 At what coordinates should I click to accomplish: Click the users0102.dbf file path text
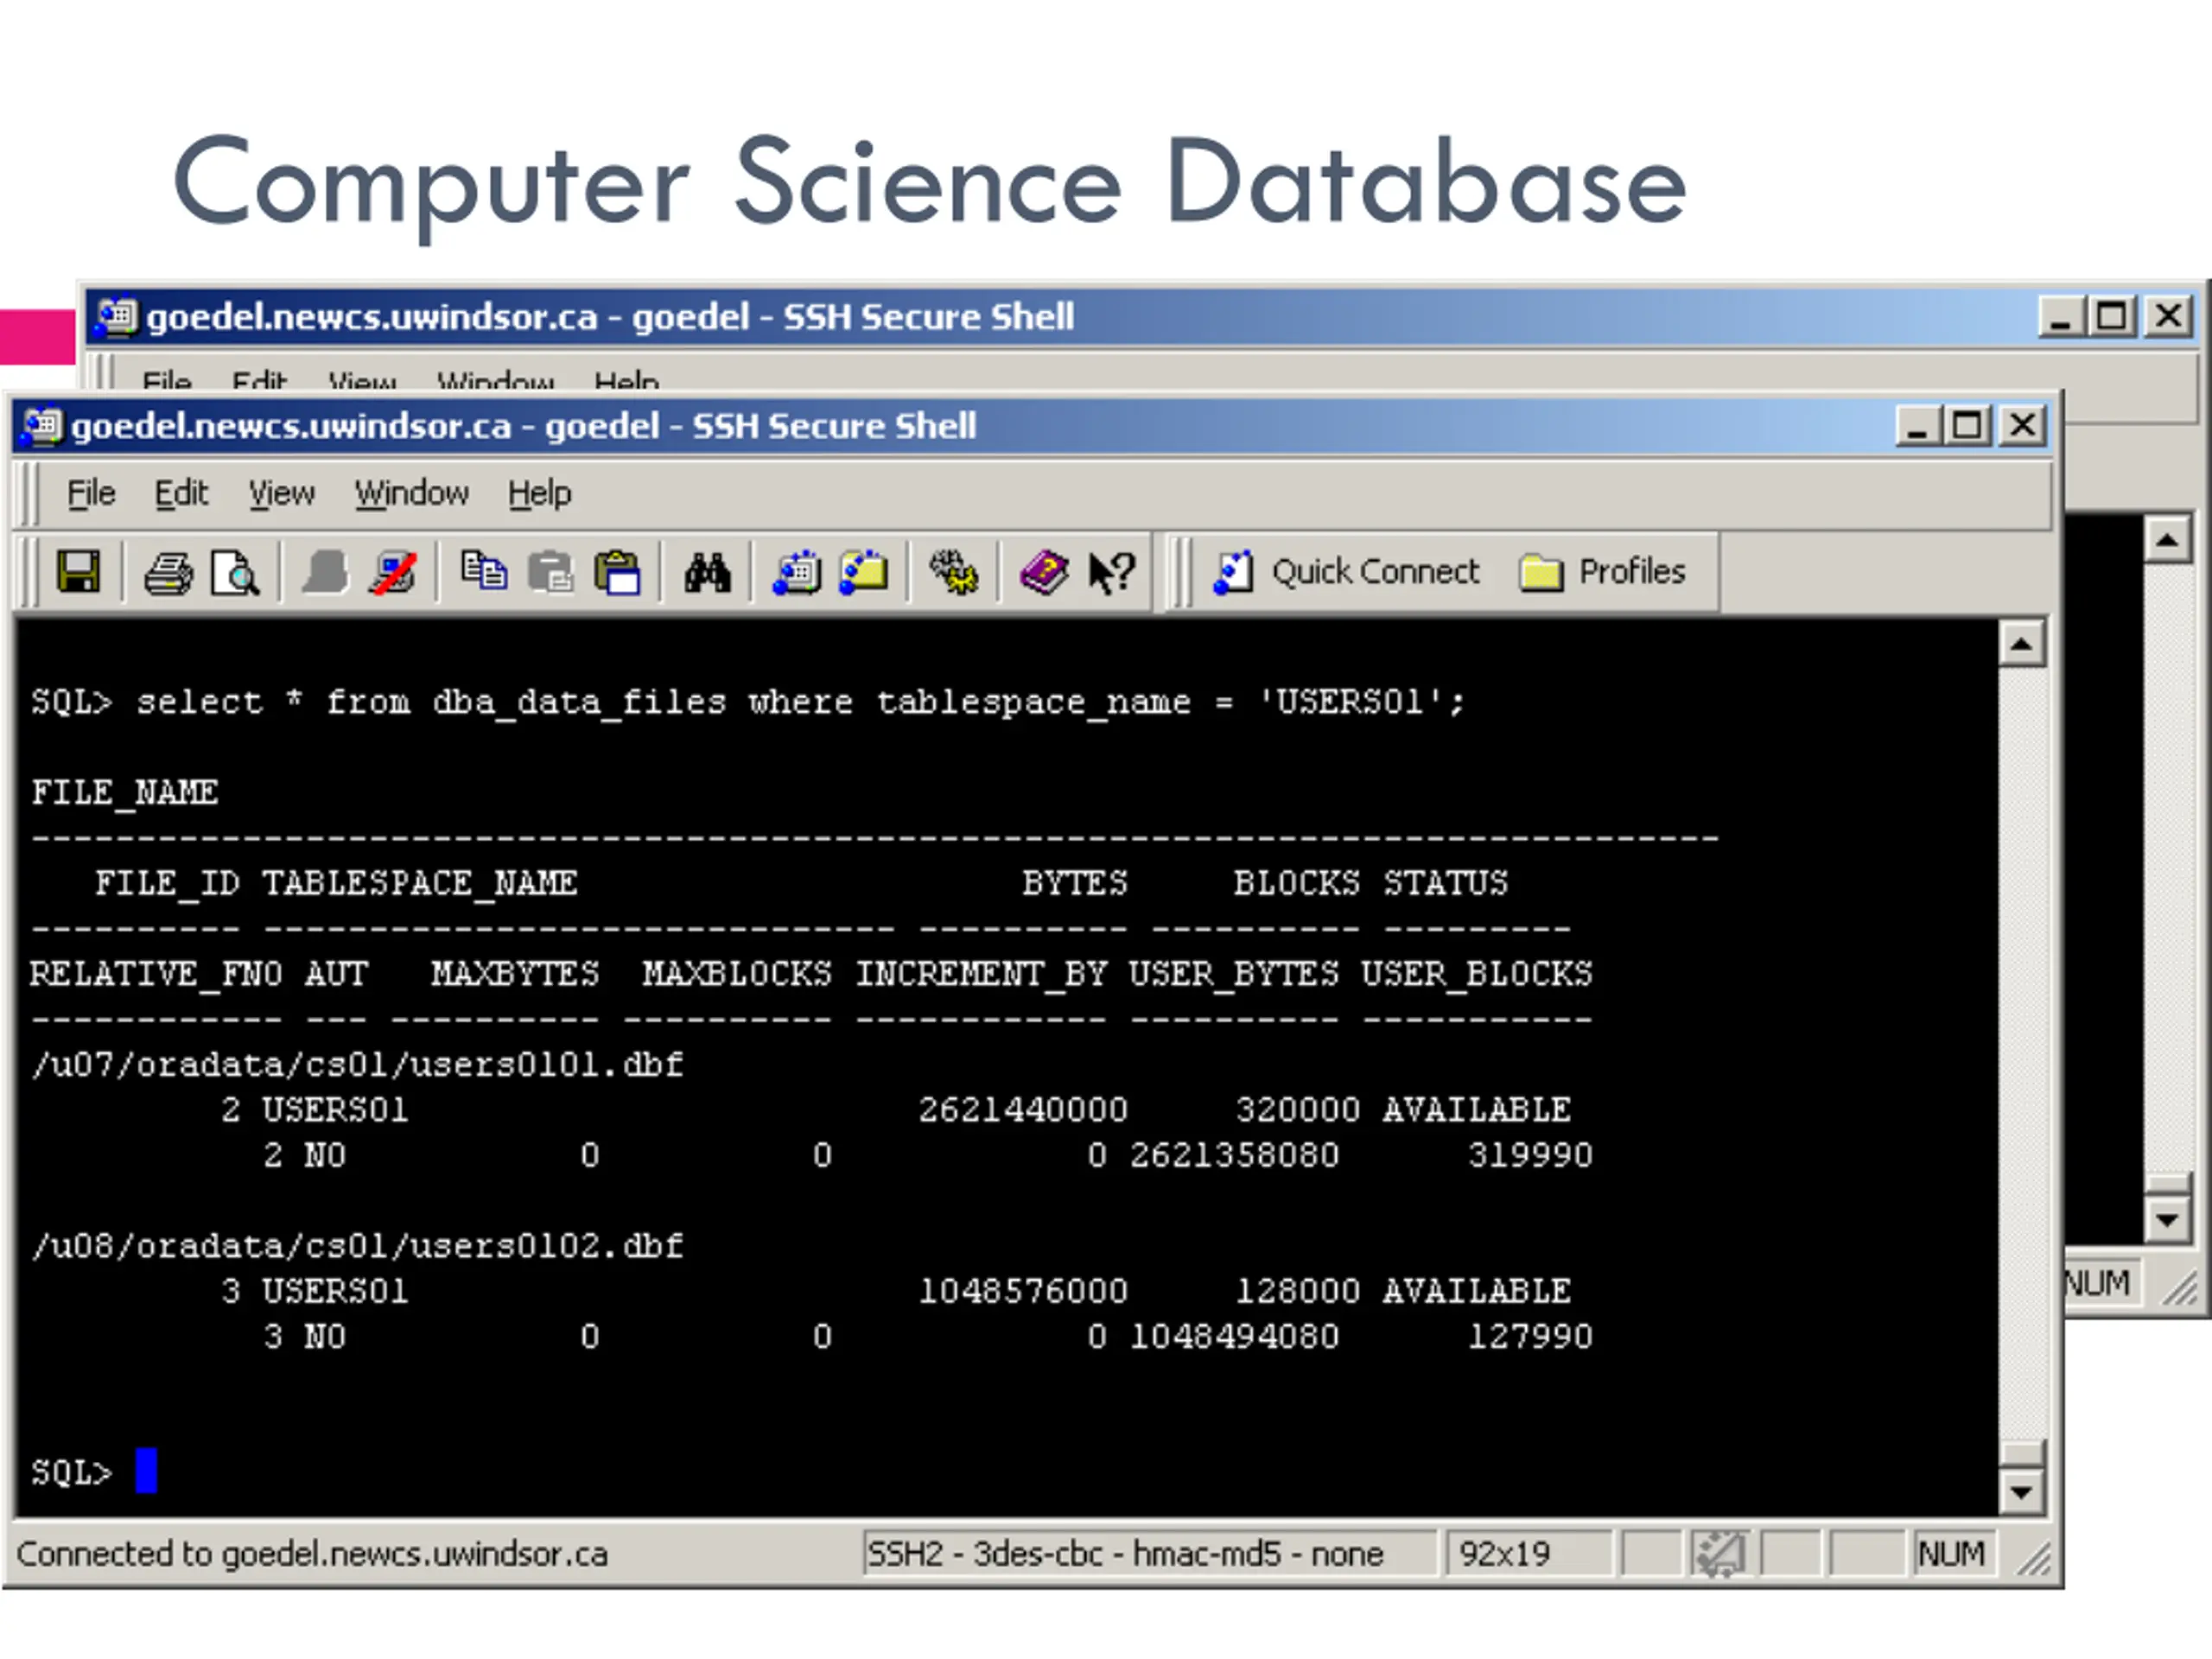pyautogui.click(x=358, y=1246)
